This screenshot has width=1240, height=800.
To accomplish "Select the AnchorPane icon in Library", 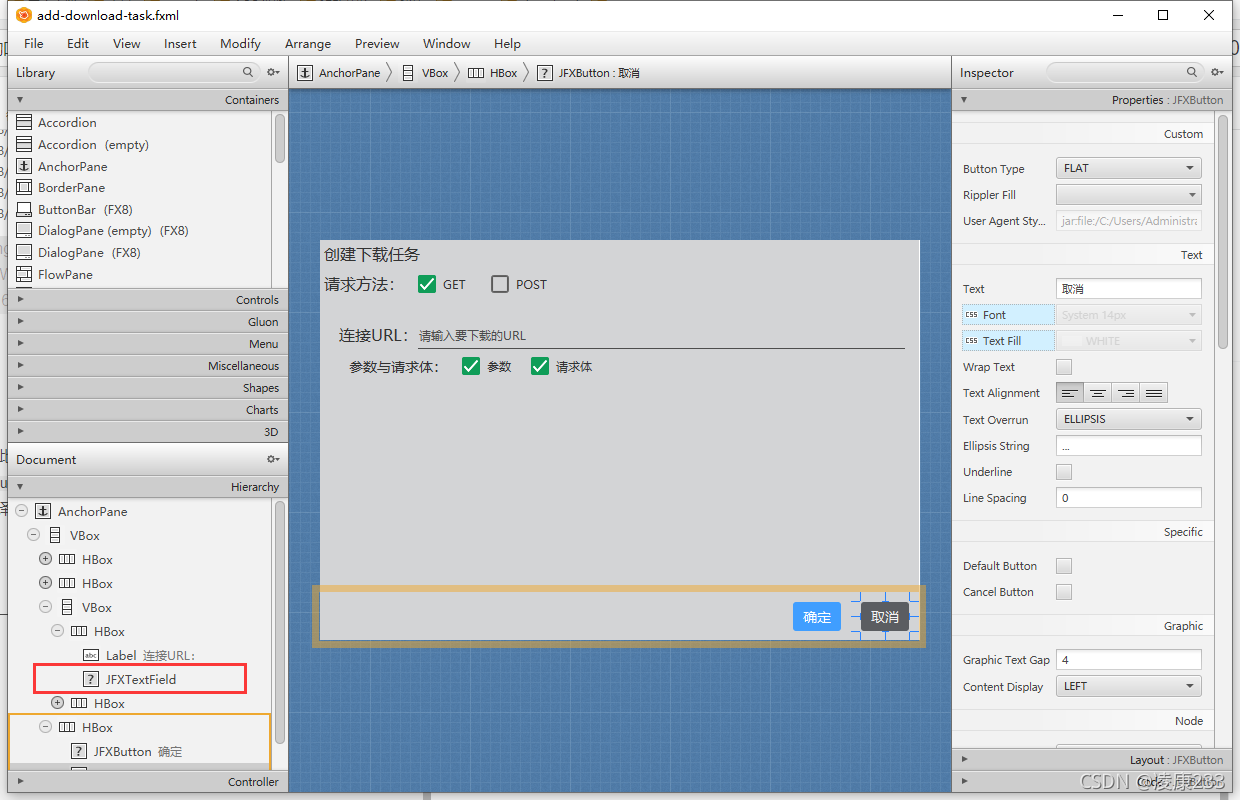I will pyautogui.click(x=24, y=166).
